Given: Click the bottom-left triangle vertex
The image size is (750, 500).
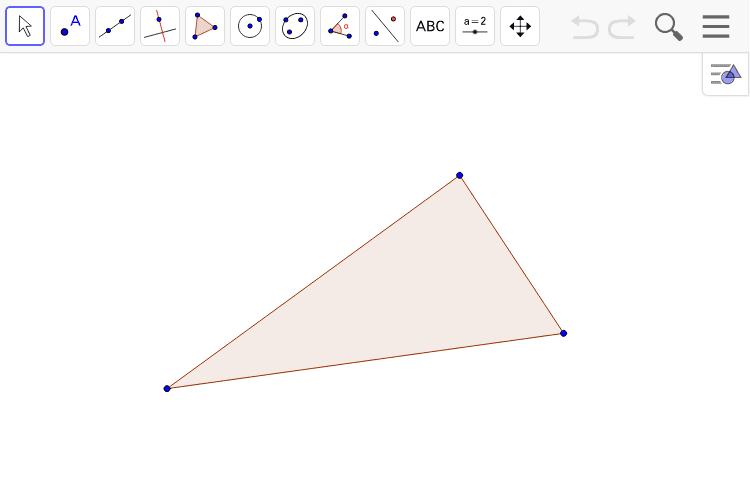Looking at the screenshot, I should tap(166, 389).
